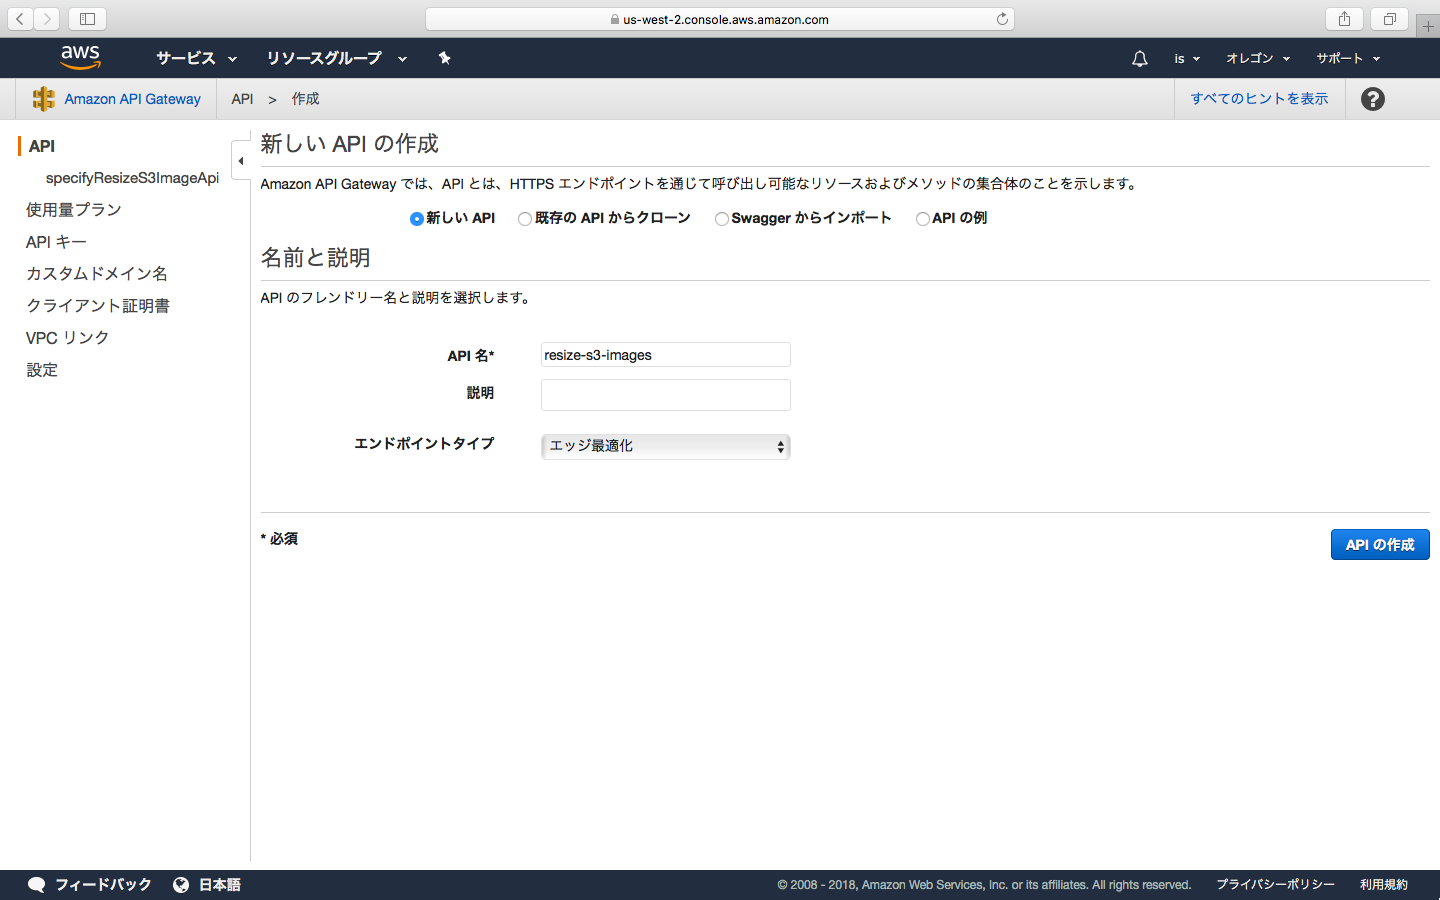
Task: Select the 新しい API radio button
Action: tap(416, 219)
